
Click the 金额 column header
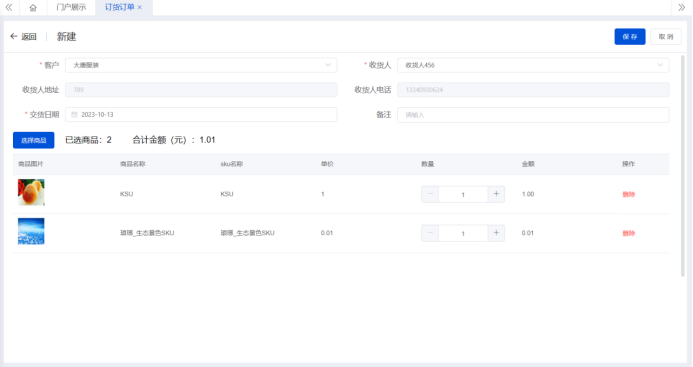click(x=528, y=164)
